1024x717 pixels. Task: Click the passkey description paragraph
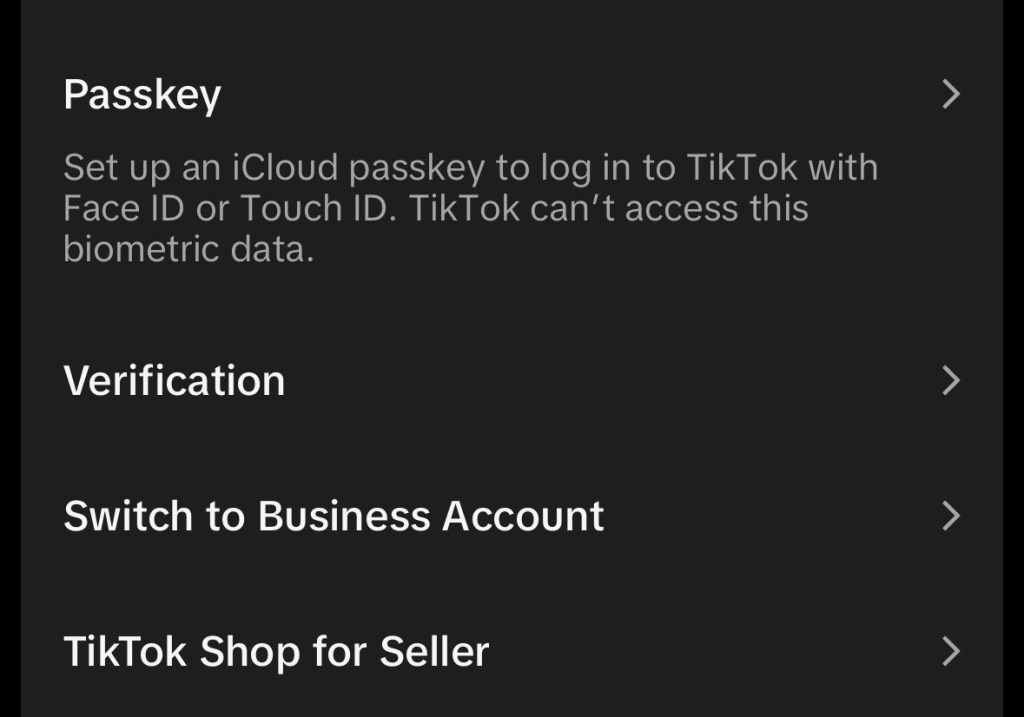(x=470, y=208)
